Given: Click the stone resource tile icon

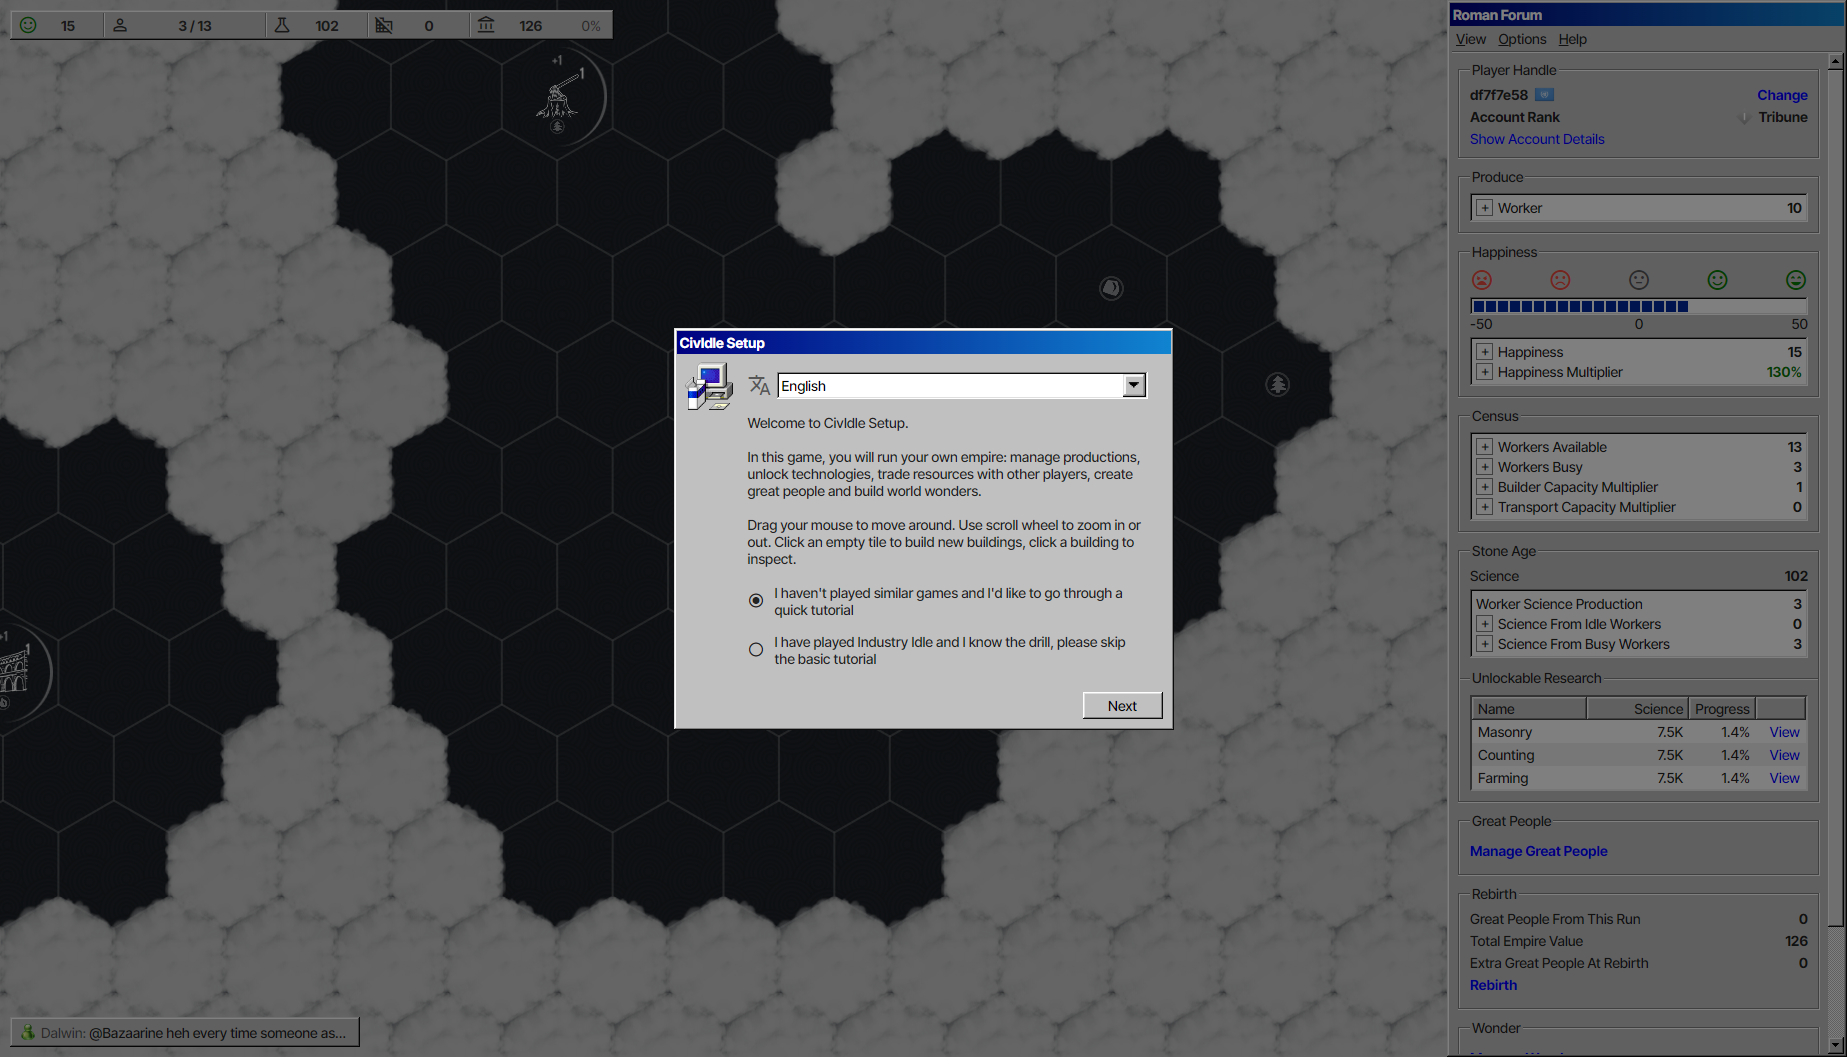Looking at the screenshot, I should [x=1111, y=289].
